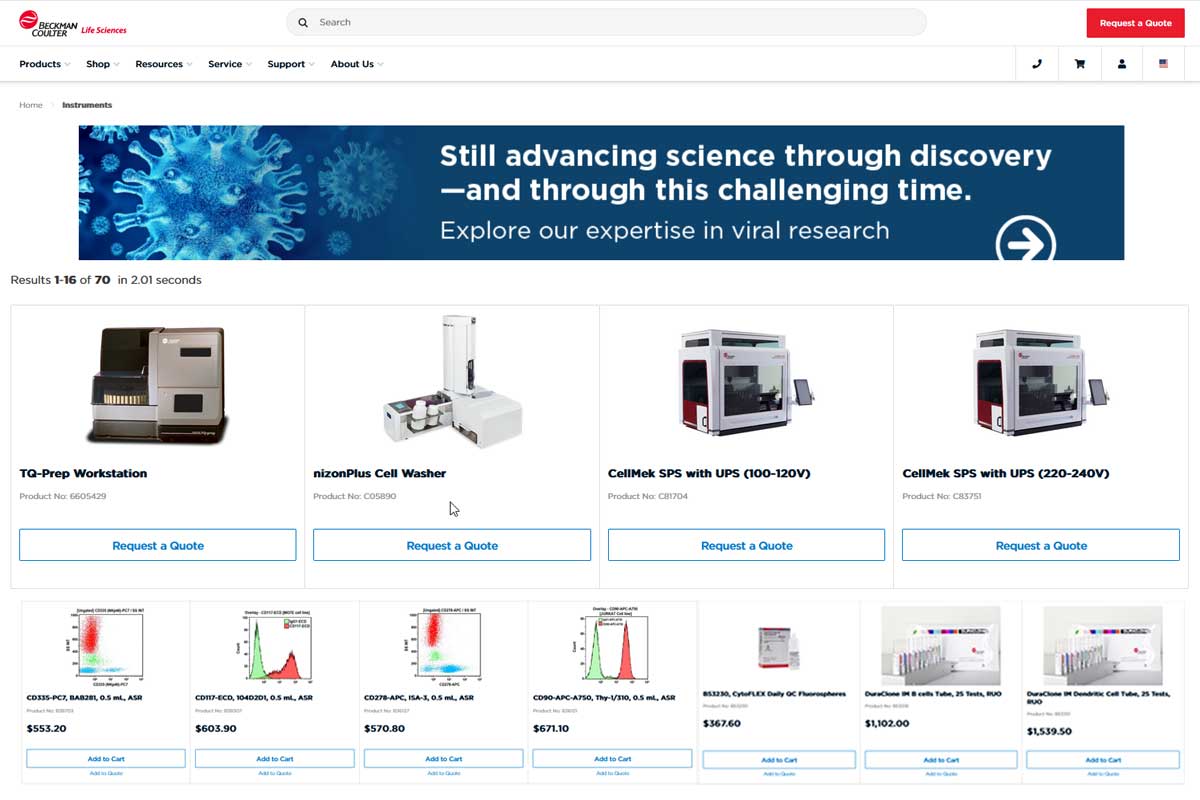Request a quote for TQ-Prep Workstation

click(x=158, y=545)
